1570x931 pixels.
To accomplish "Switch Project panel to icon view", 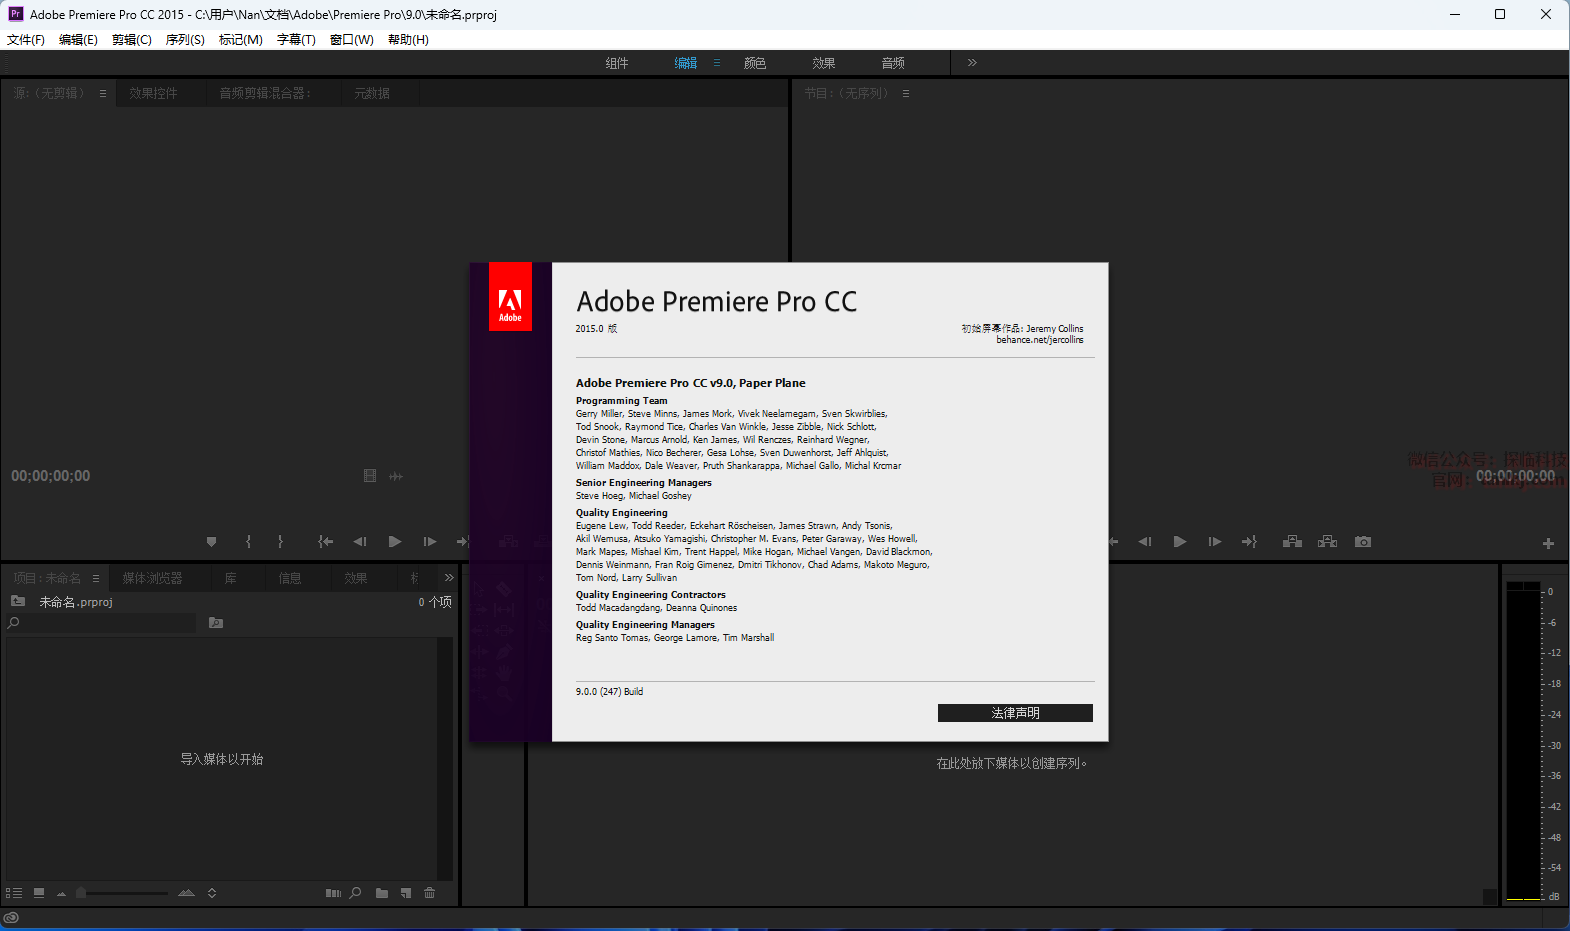I will click(x=39, y=893).
